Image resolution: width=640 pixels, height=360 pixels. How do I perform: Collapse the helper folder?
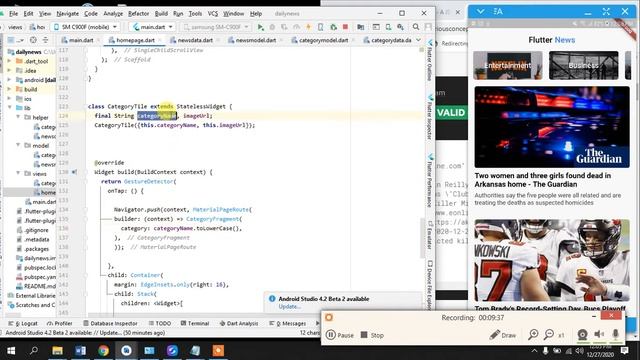tap(18, 118)
